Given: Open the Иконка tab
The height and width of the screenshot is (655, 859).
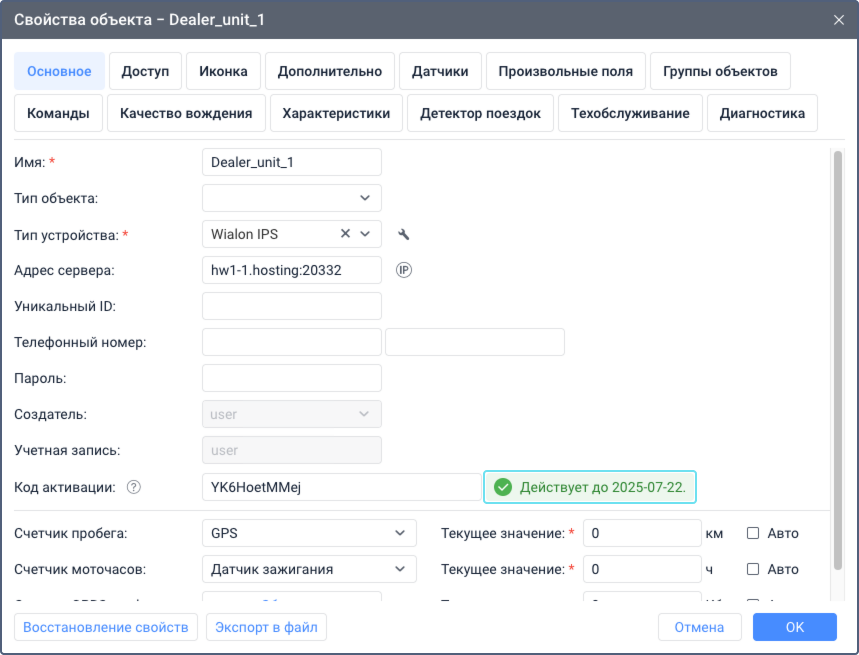Looking at the screenshot, I should [x=224, y=71].
